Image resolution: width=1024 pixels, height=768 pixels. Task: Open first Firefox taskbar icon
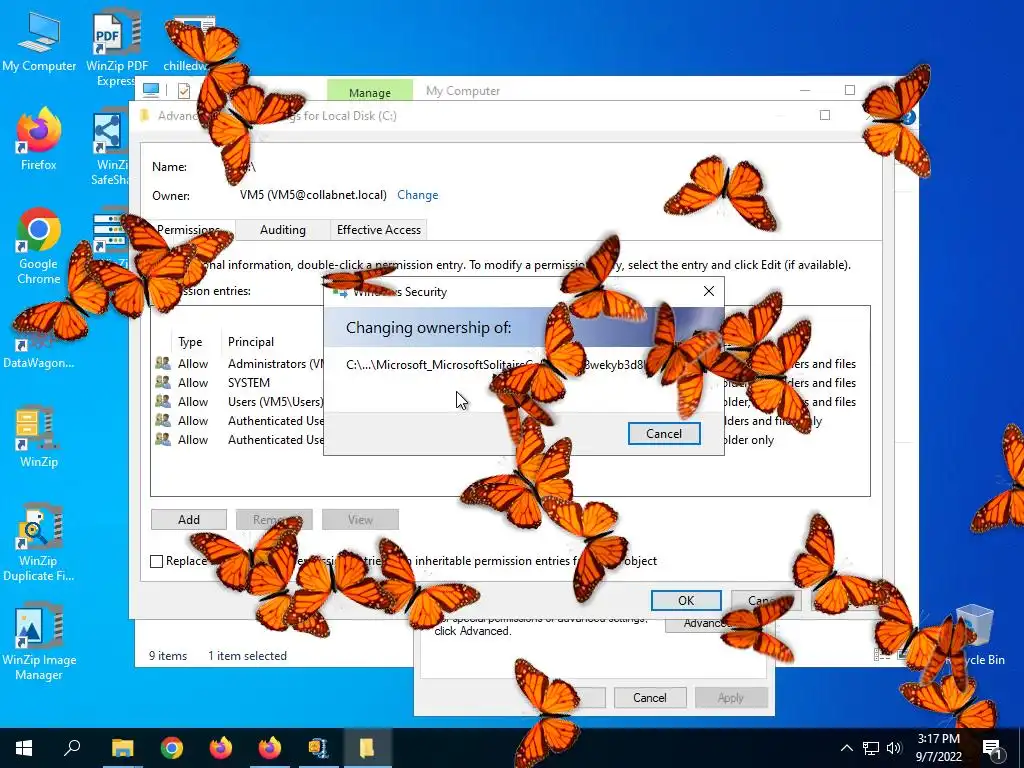pyautogui.click(x=221, y=748)
